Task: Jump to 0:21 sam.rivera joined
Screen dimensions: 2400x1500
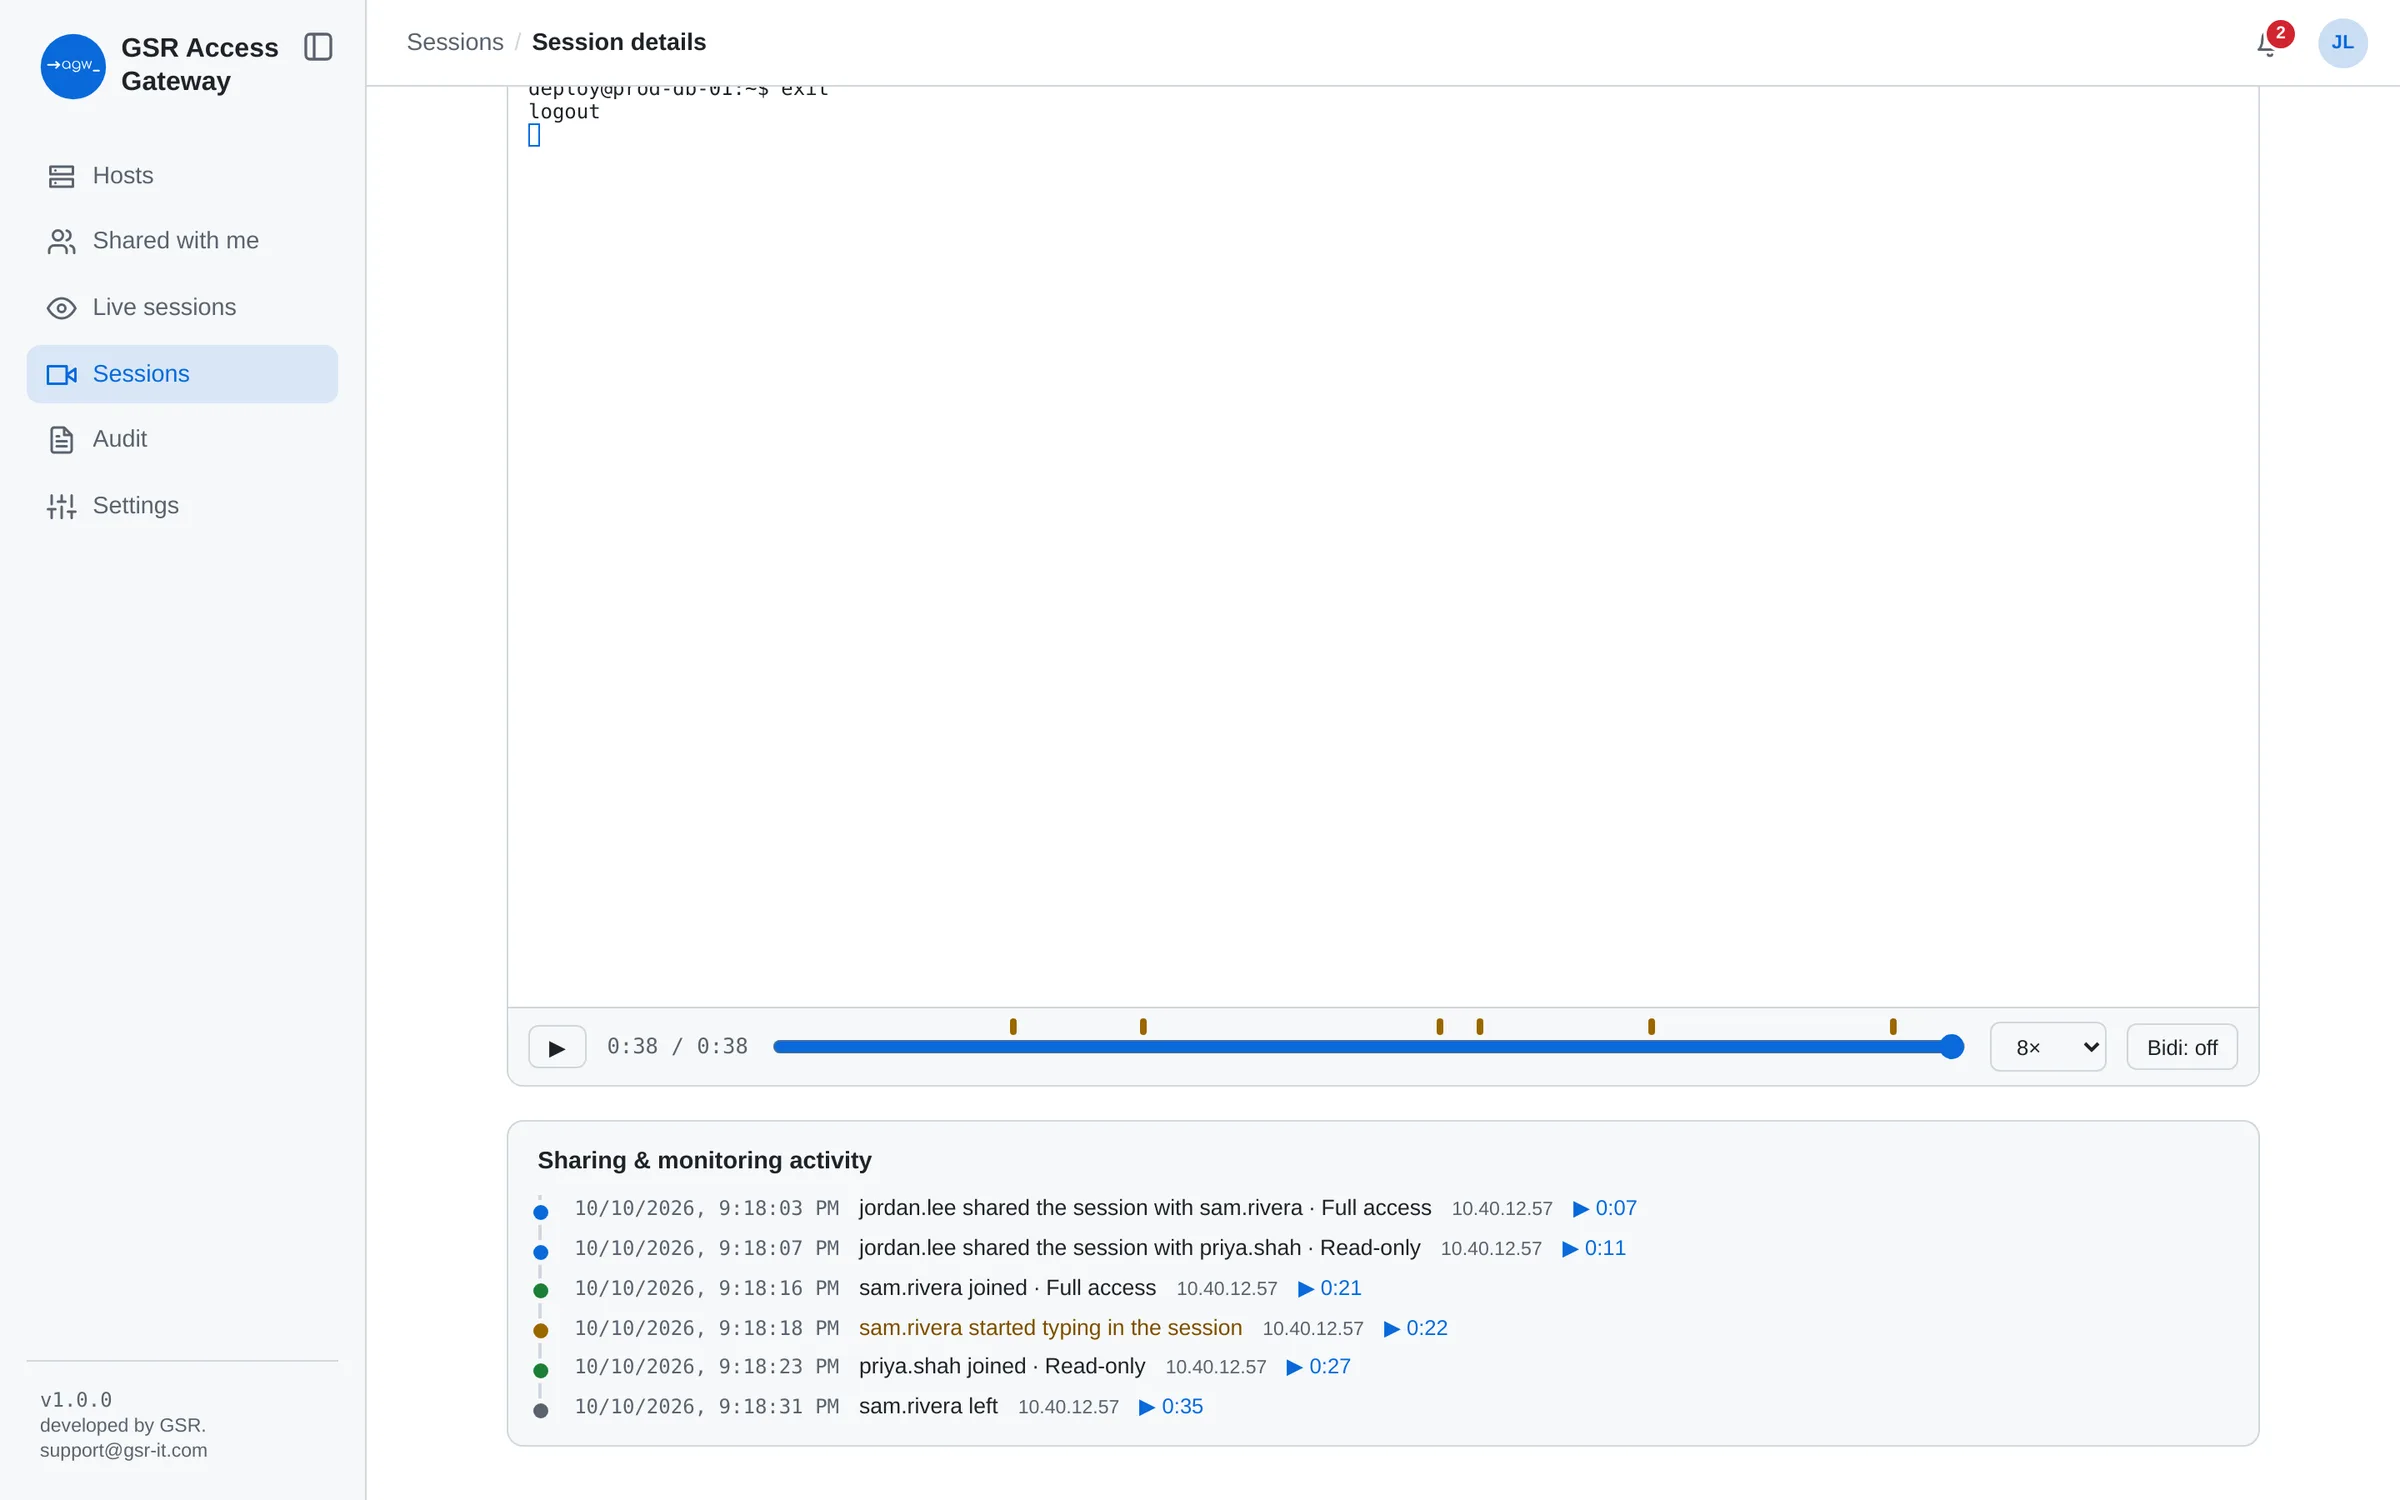Action: (x=1330, y=1288)
